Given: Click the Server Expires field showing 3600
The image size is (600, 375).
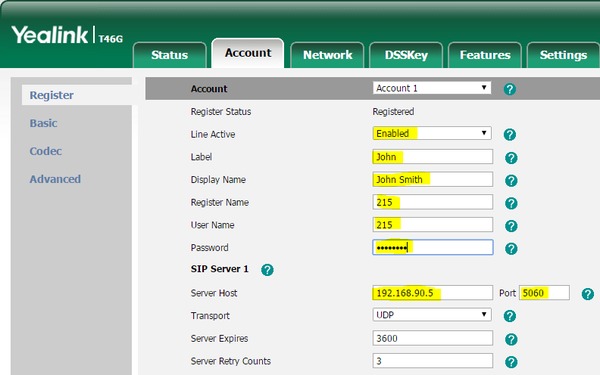Looking at the screenshot, I should click(x=432, y=338).
